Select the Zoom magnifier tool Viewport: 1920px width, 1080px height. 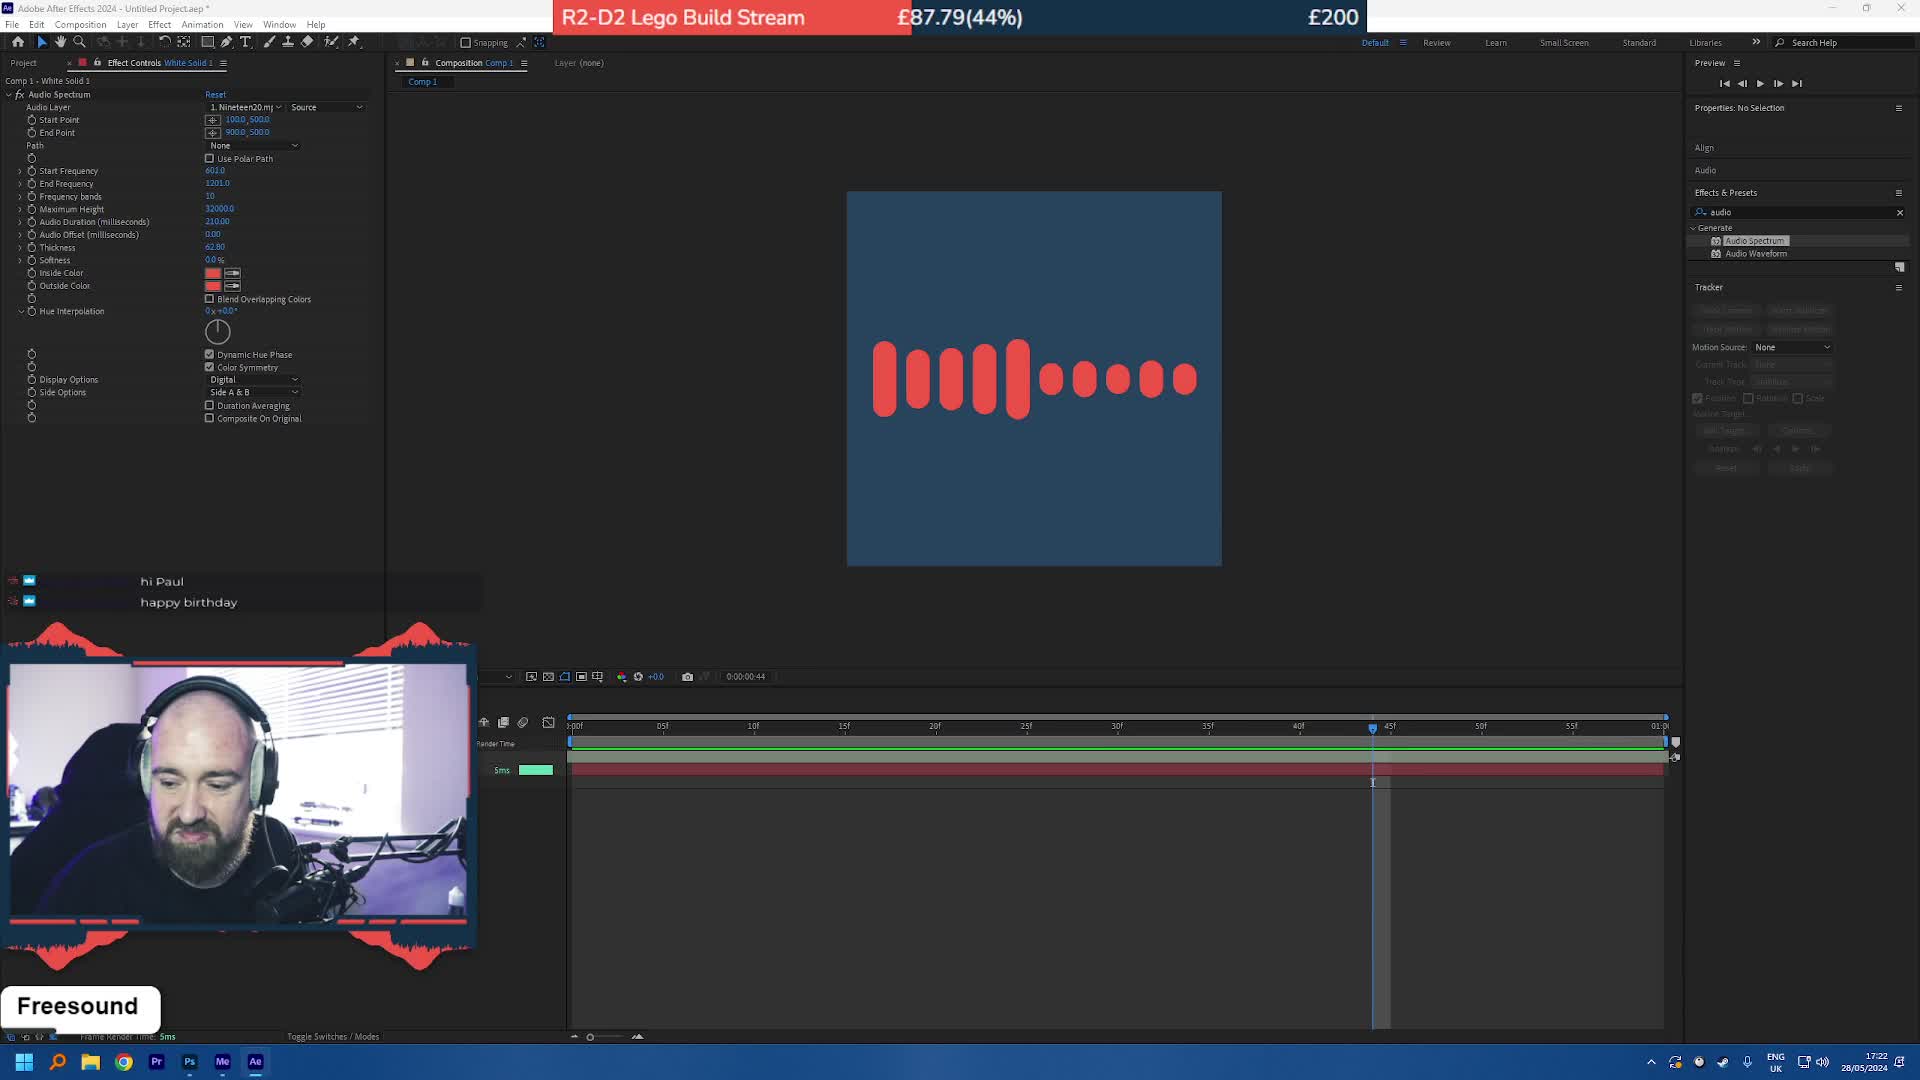(x=79, y=42)
